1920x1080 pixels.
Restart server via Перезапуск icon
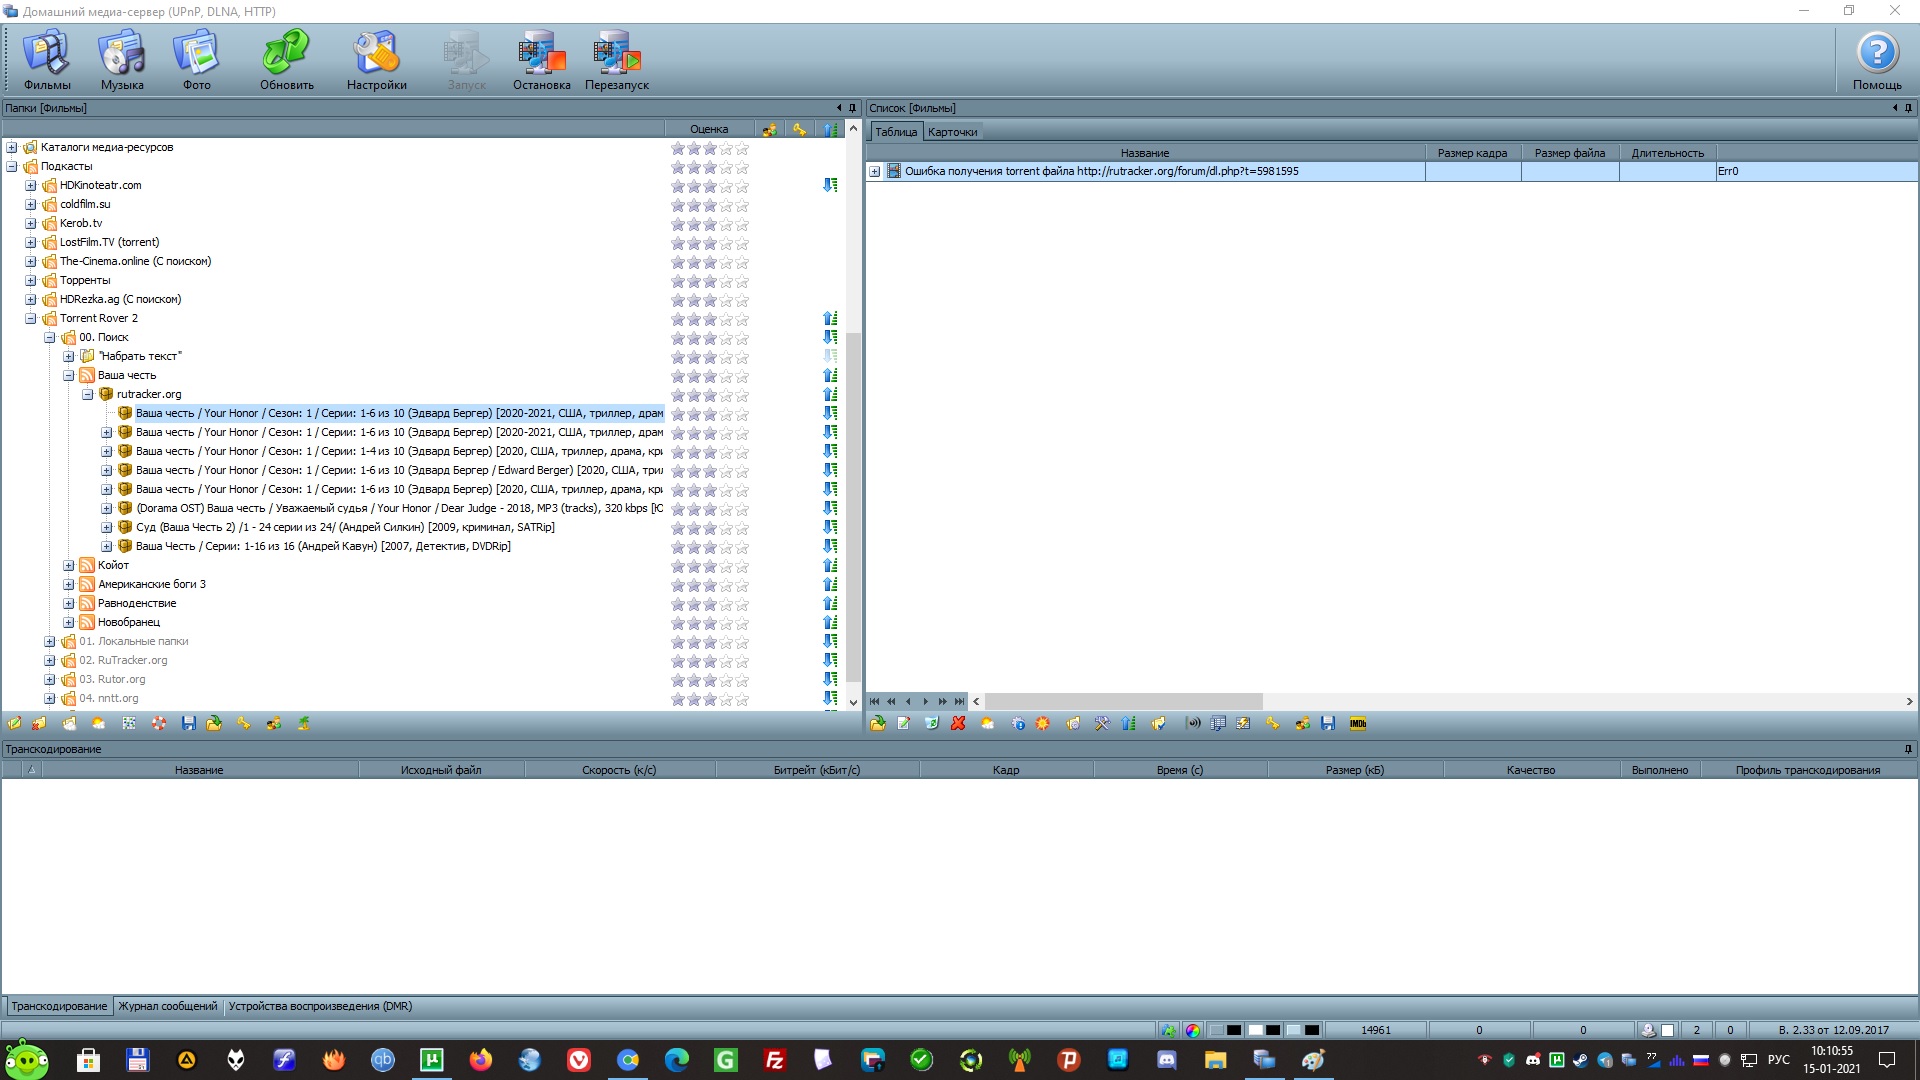(x=616, y=60)
